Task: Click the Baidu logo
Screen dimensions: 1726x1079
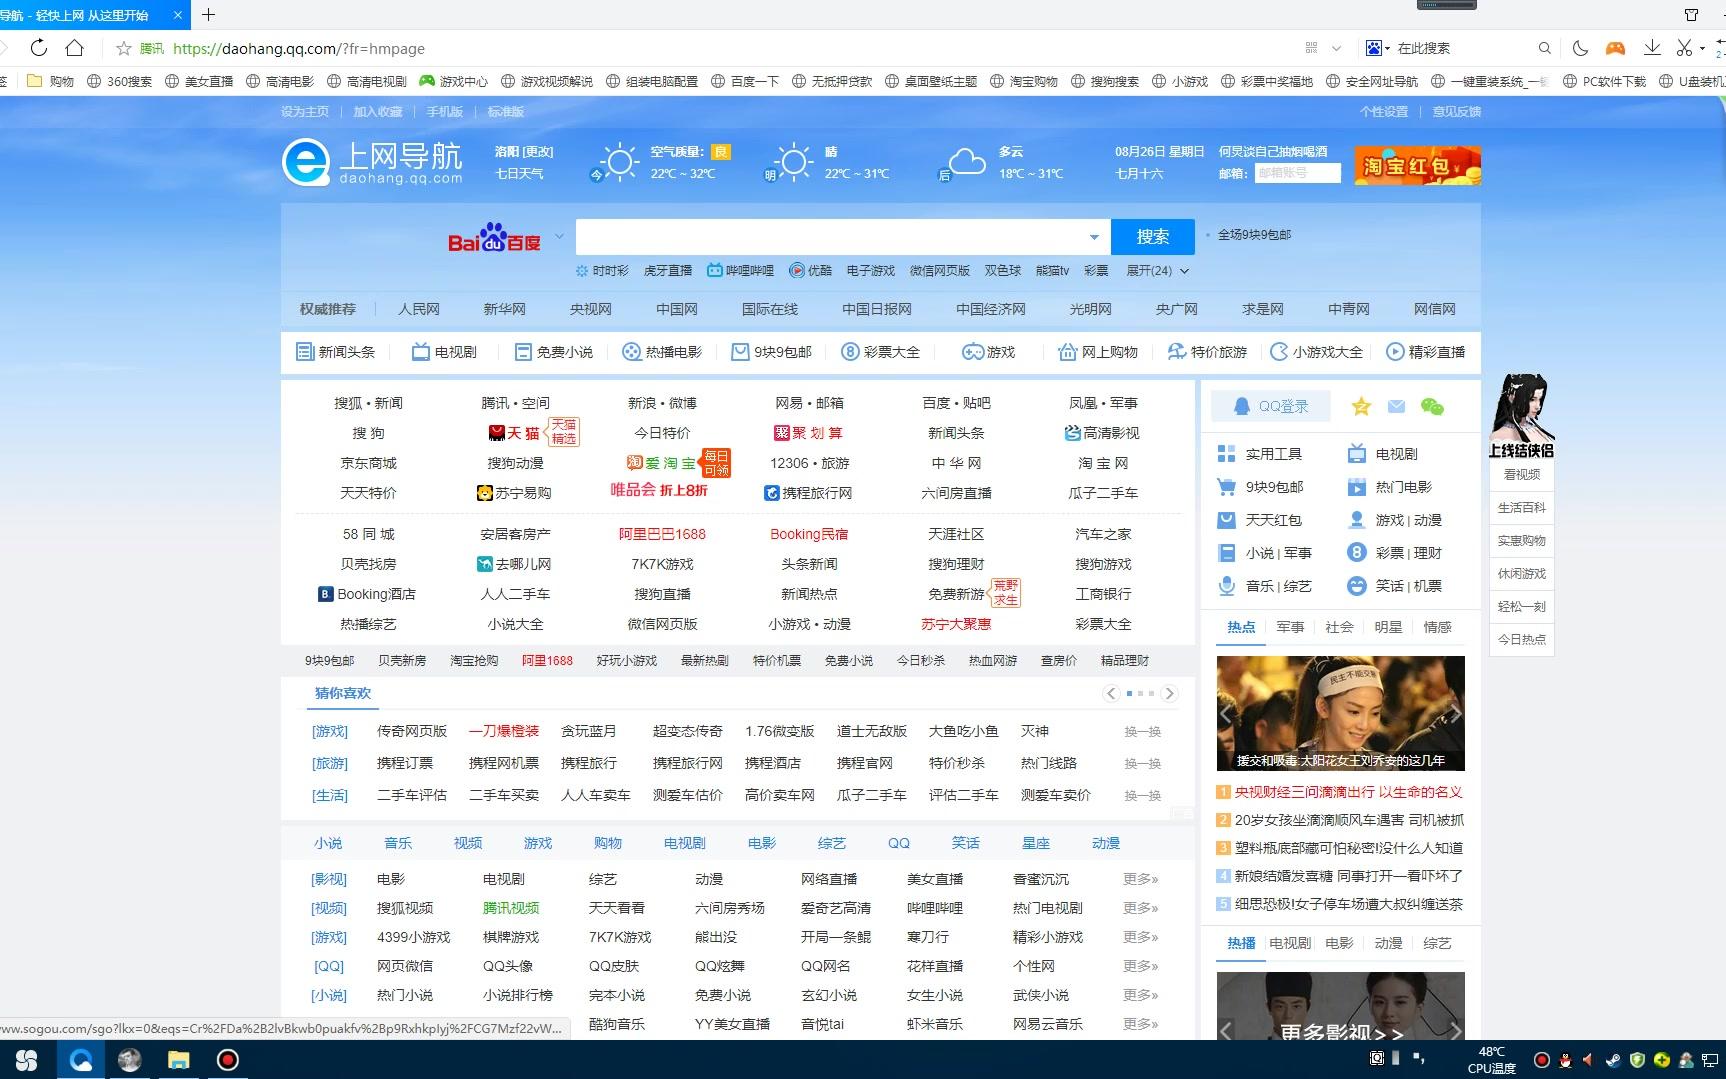Action: [494, 238]
